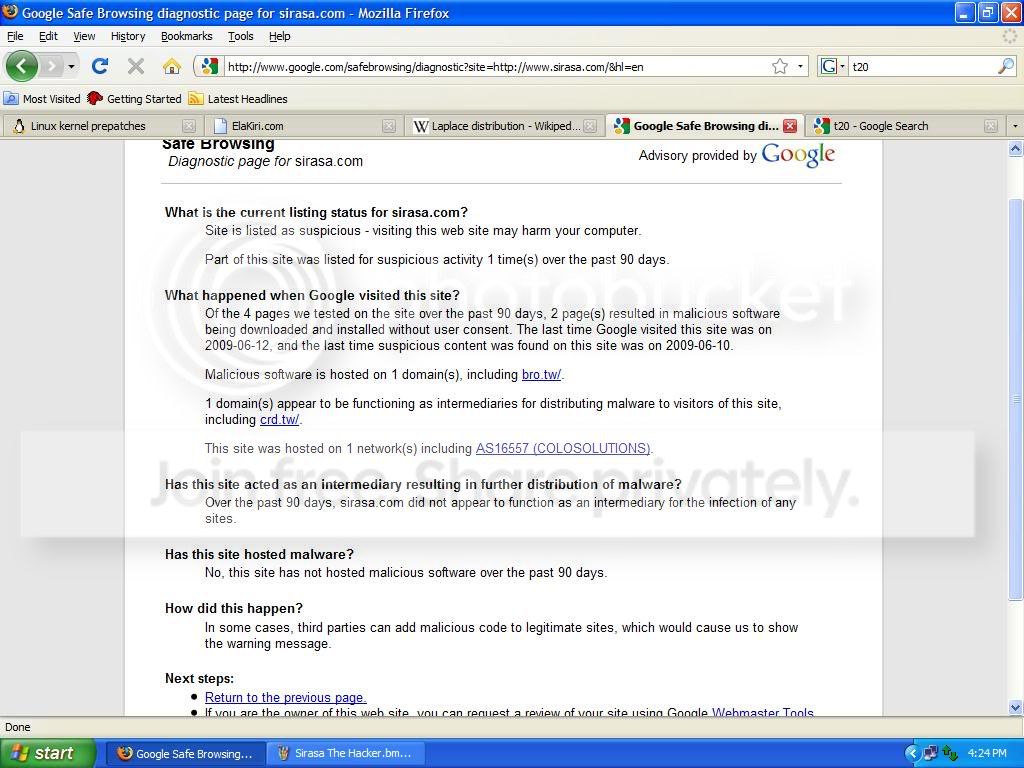The image size is (1024, 768).
Task: Select the Google Safe Browsing taskbar button
Action: pyautogui.click(x=185, y=754)
